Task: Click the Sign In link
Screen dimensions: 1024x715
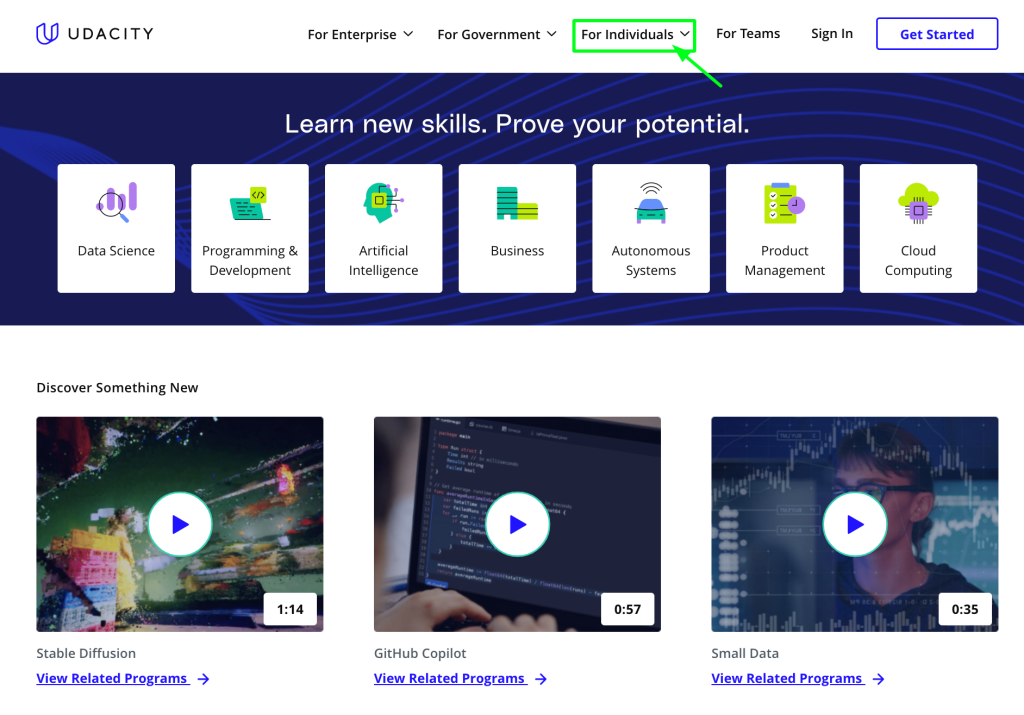Action: [832, 33]
